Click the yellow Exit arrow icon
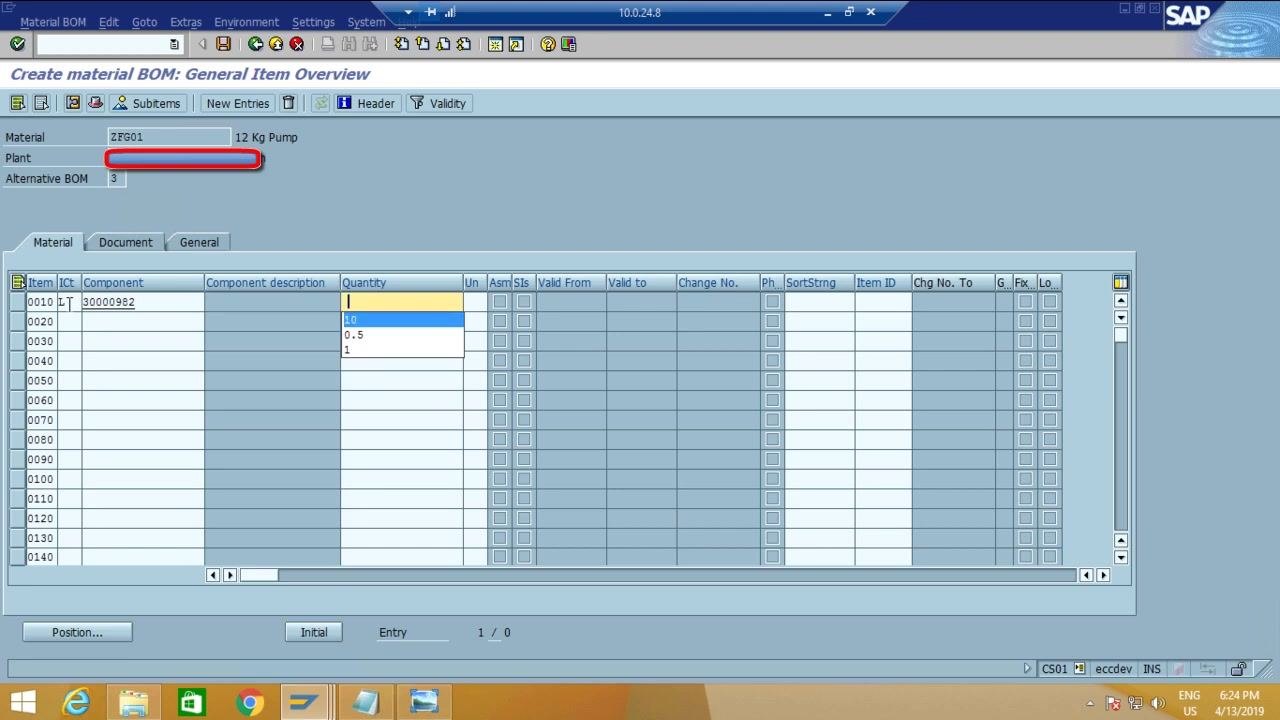Image resolution: width=1280 pixels, height=720 pixels. [x=276, y=44]
